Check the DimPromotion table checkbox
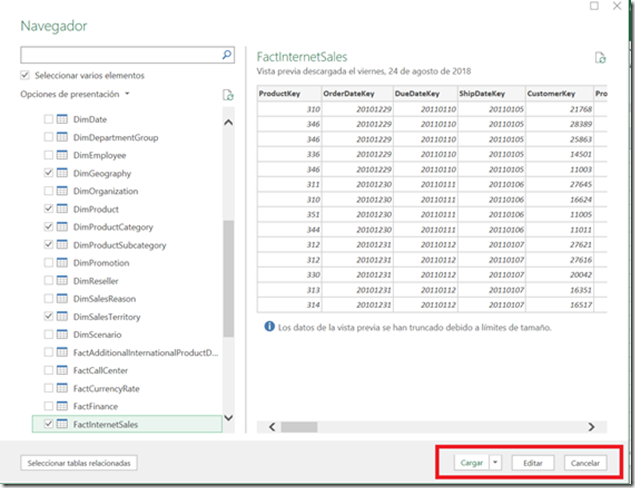The height and width of the screenshot is (488, 635). 47,263
